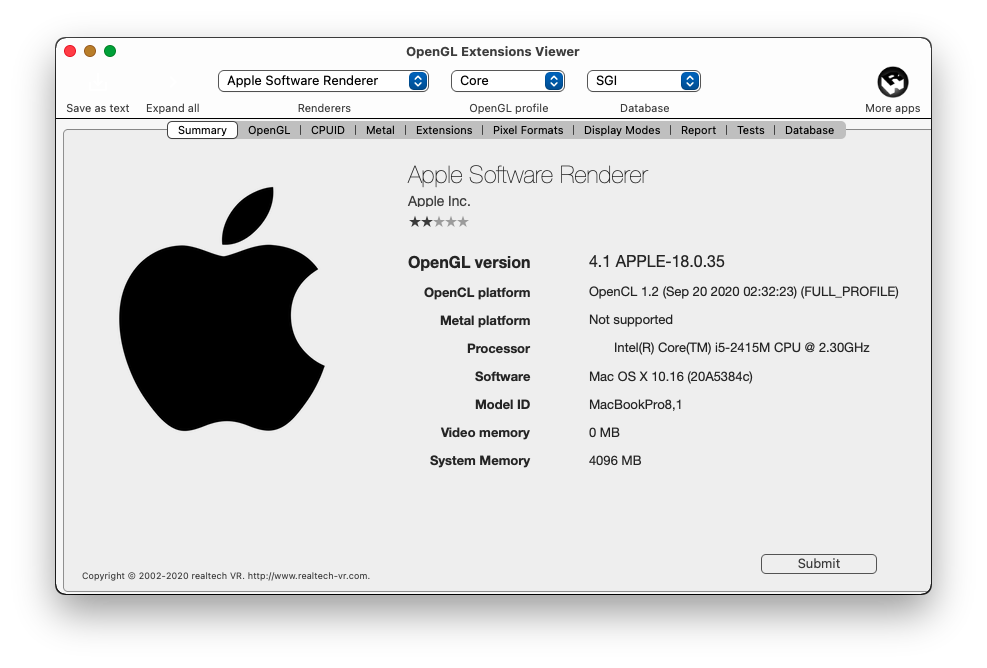The height and width of the screenshot is (668, 987).
Task: Click the large Apple logo image
Action: (x=222, y=309)
